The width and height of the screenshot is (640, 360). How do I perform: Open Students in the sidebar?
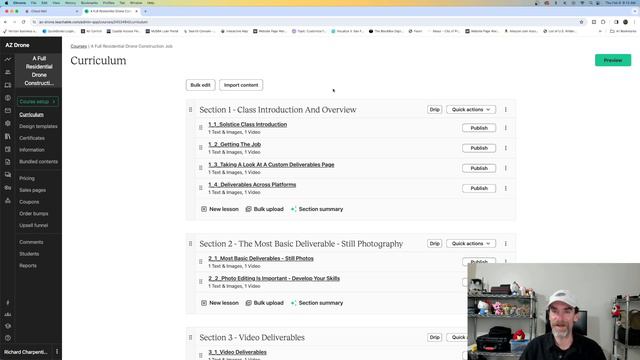click(x=29, y=254)
